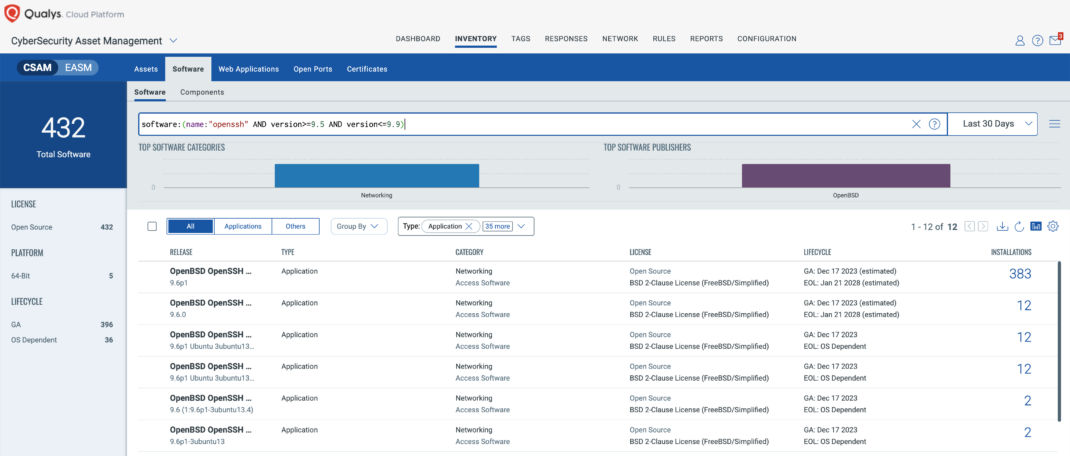Open the user profile icon

point(1020,40)
